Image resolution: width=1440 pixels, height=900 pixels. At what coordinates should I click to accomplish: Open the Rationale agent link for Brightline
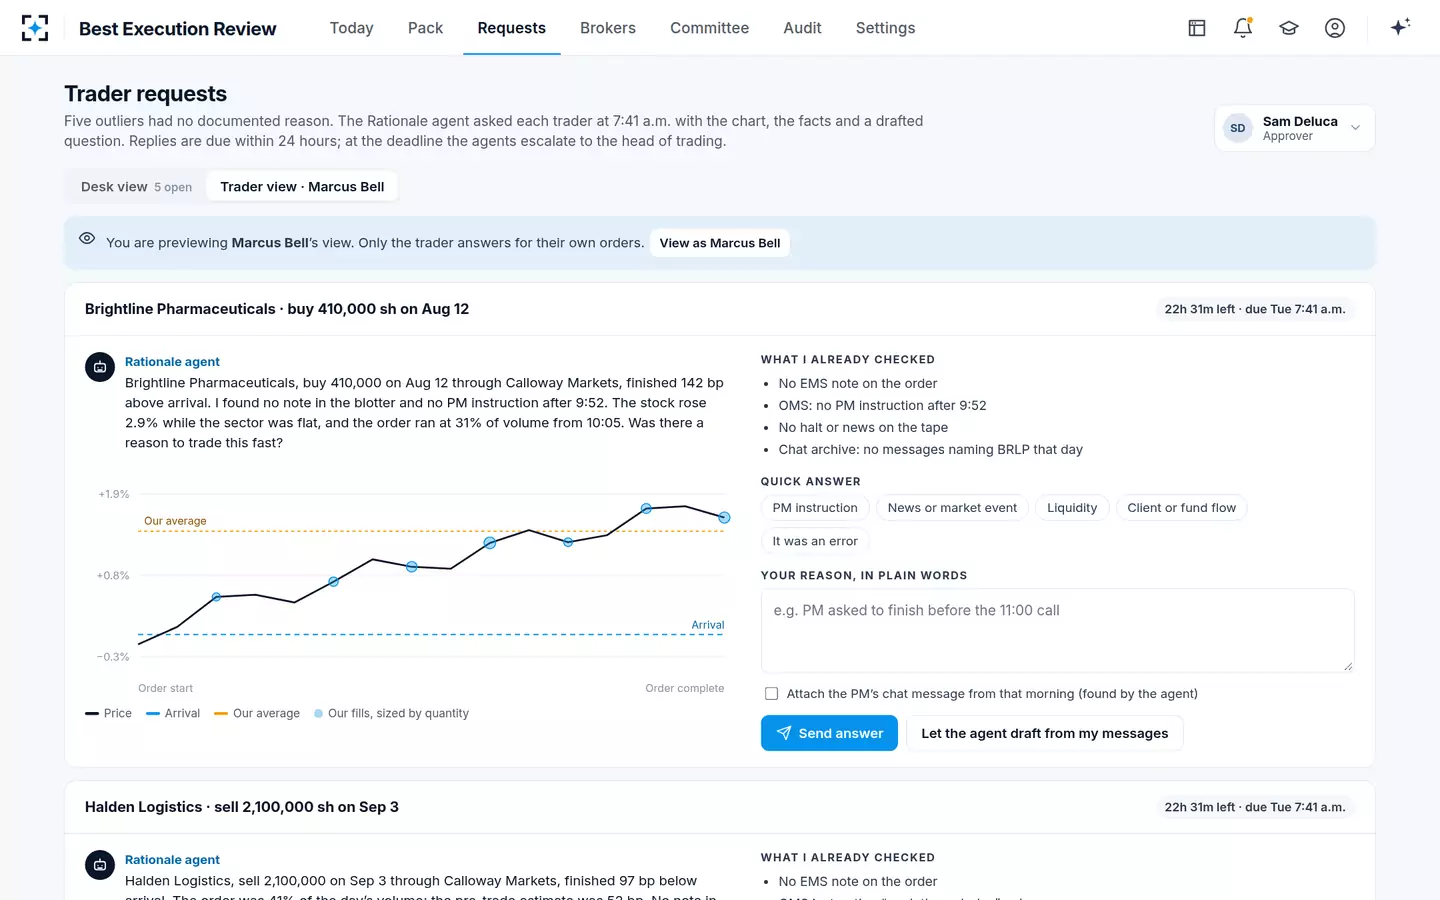tap(172, 362)
